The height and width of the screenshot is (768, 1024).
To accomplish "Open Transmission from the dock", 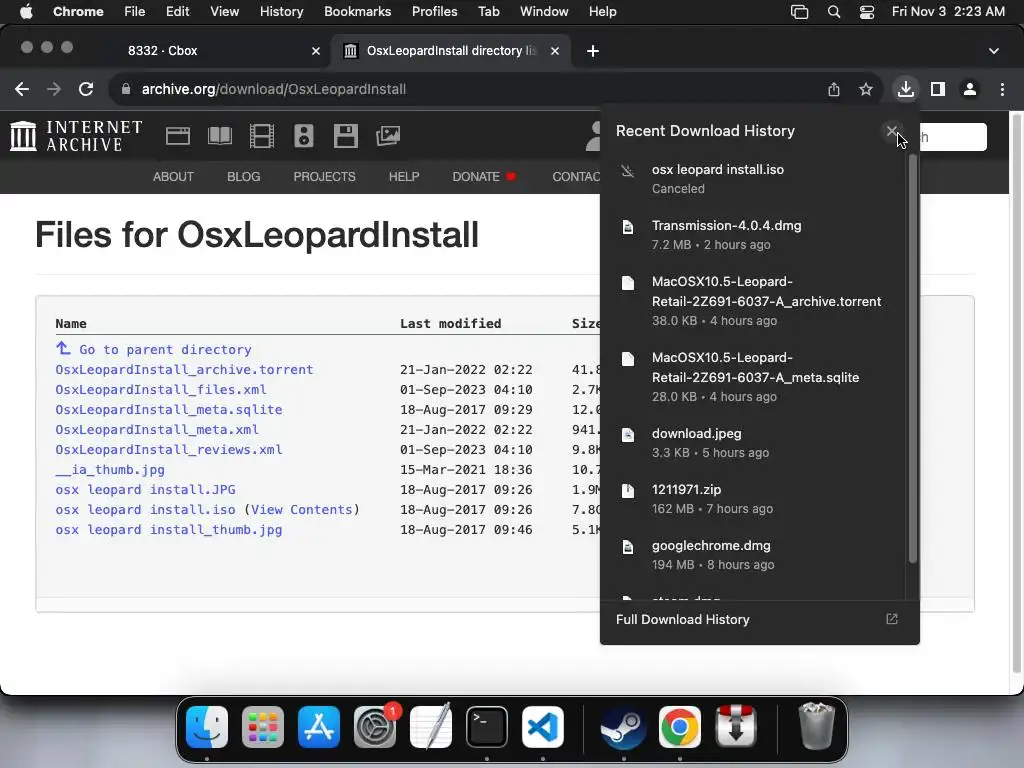I will point(736,727).
